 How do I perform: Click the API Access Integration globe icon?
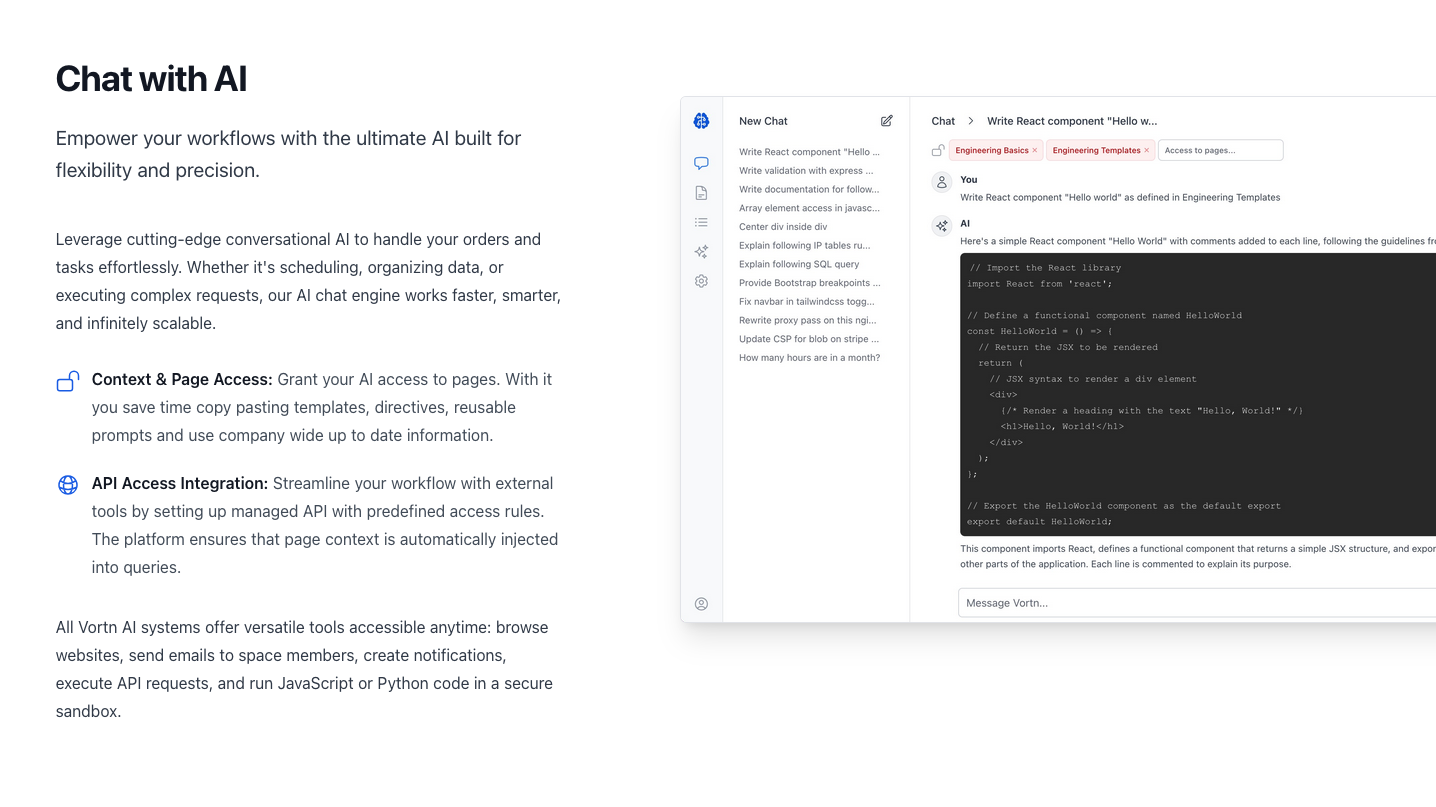[x=68, y=485]
